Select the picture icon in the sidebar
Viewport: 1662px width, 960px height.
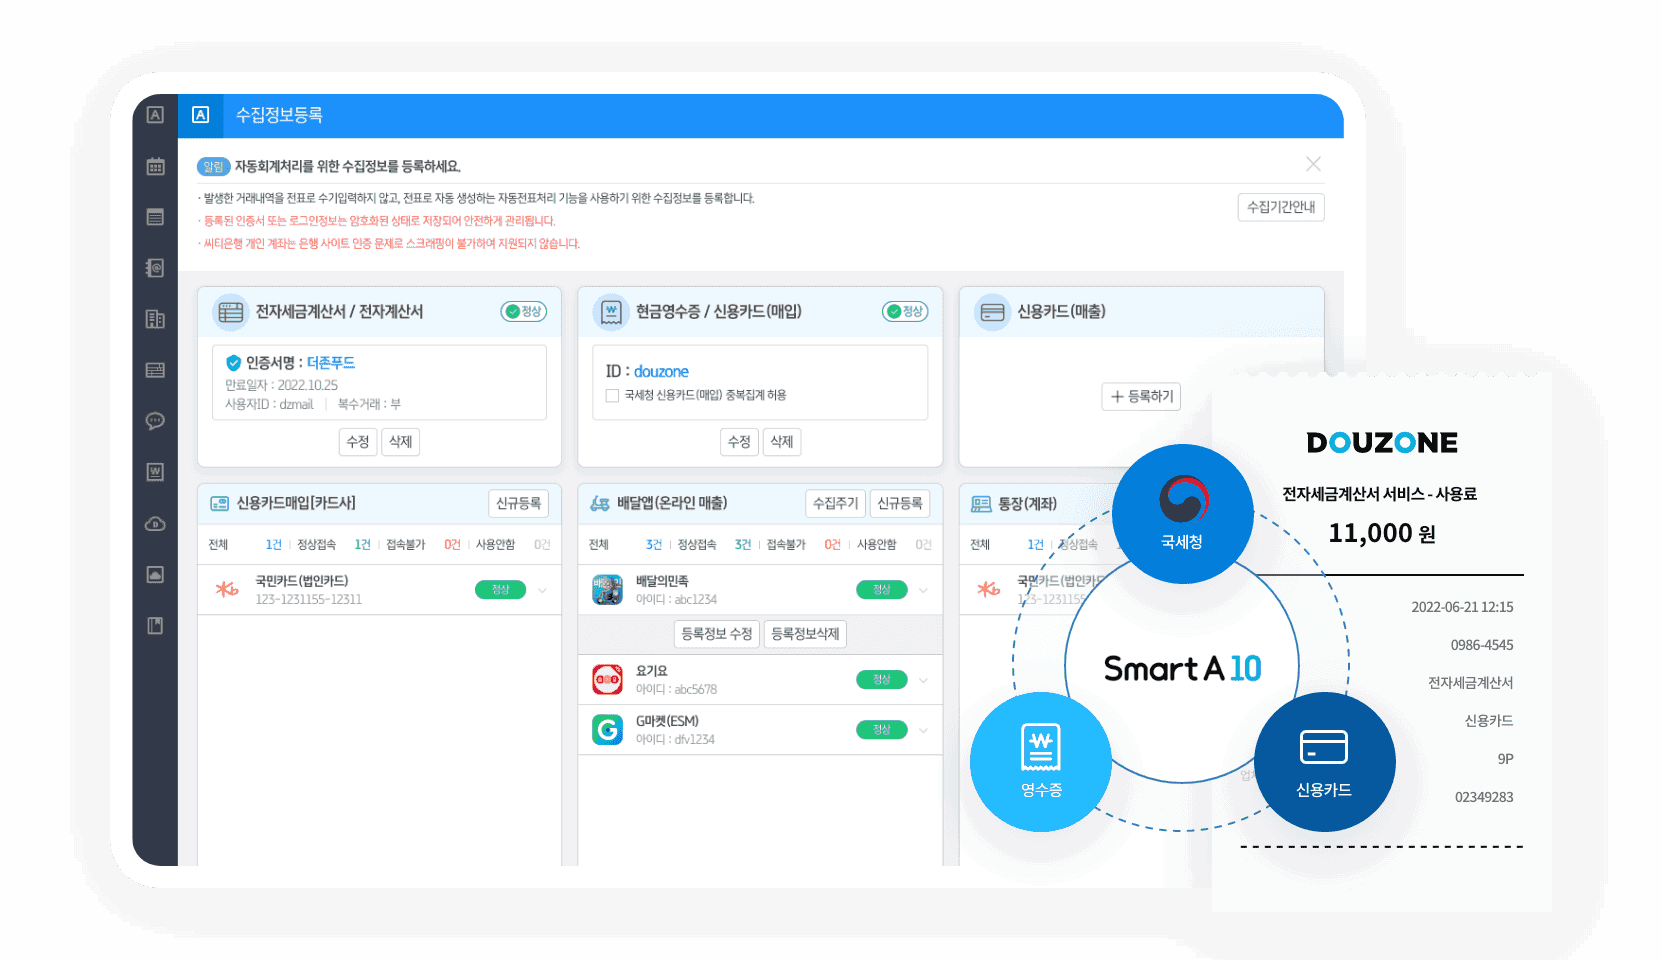coord(155,574)
